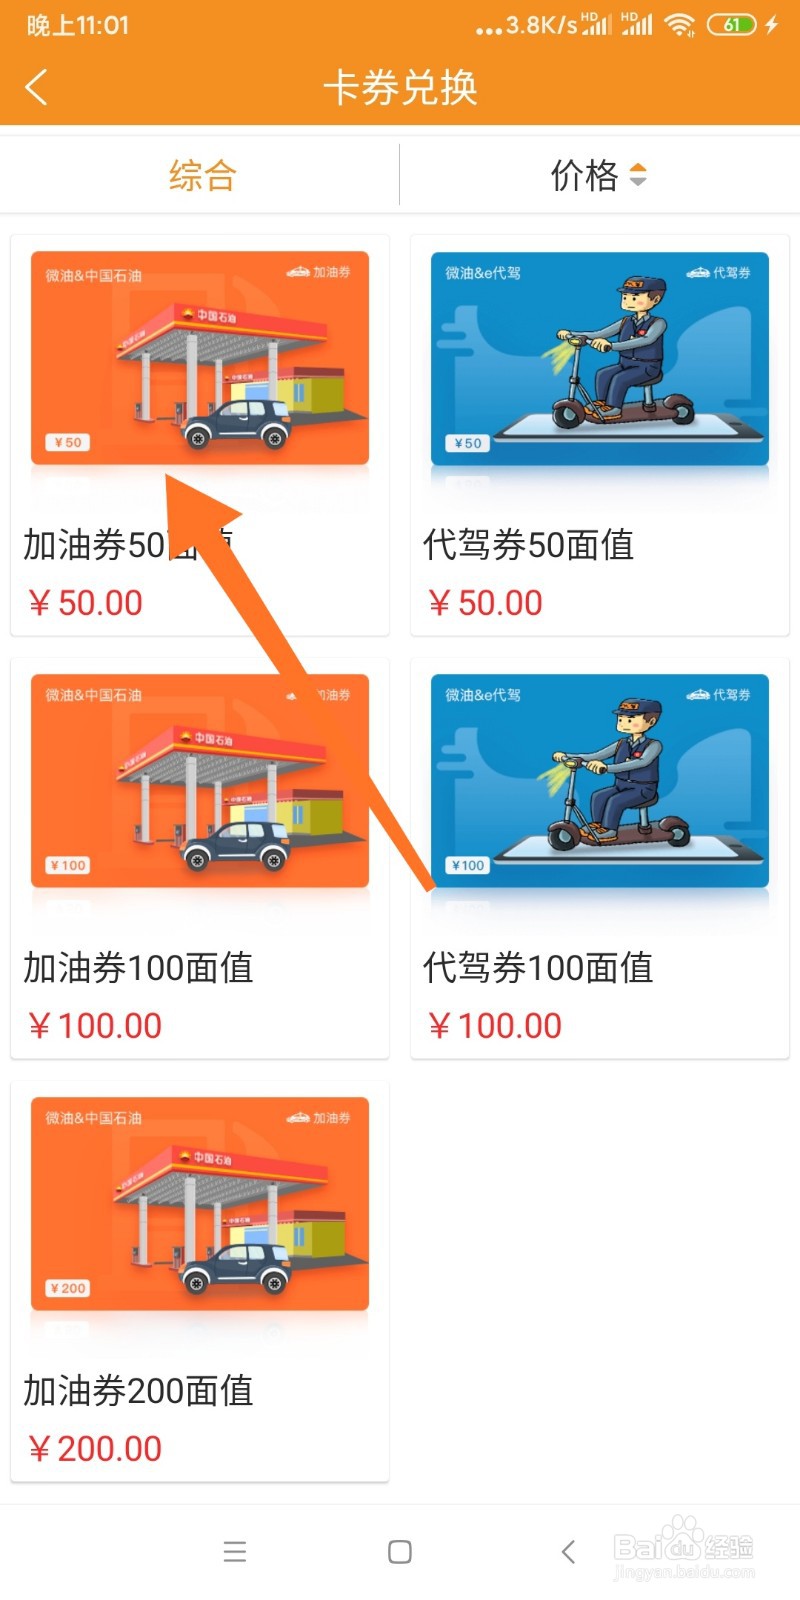Open the 代驾券50面值 card image

[600, 358]
